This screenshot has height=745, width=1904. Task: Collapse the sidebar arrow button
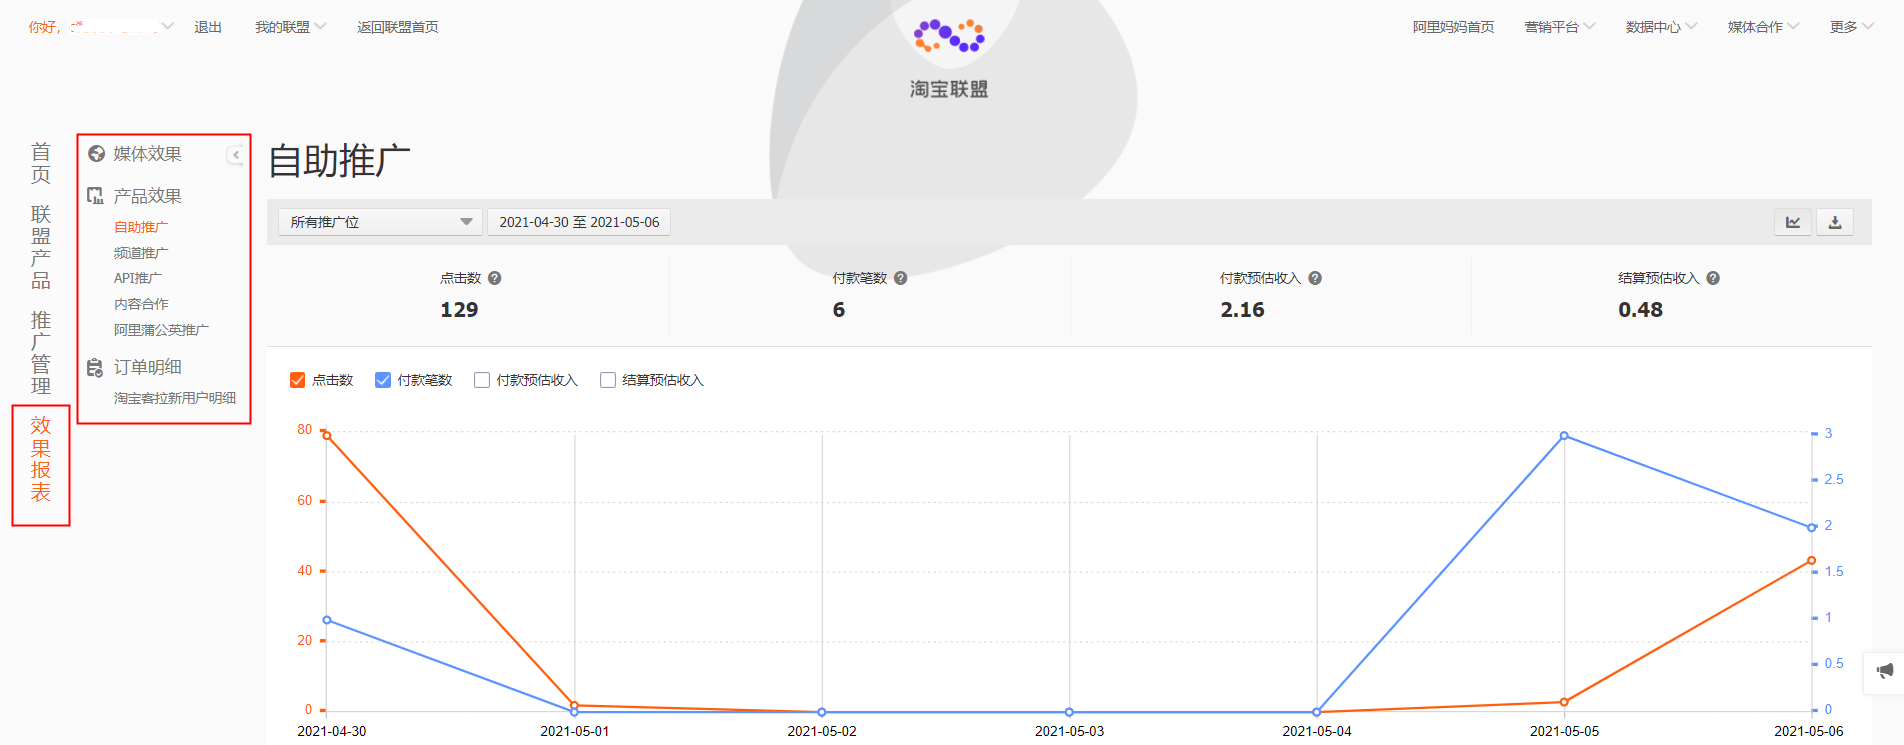(235, 155)
